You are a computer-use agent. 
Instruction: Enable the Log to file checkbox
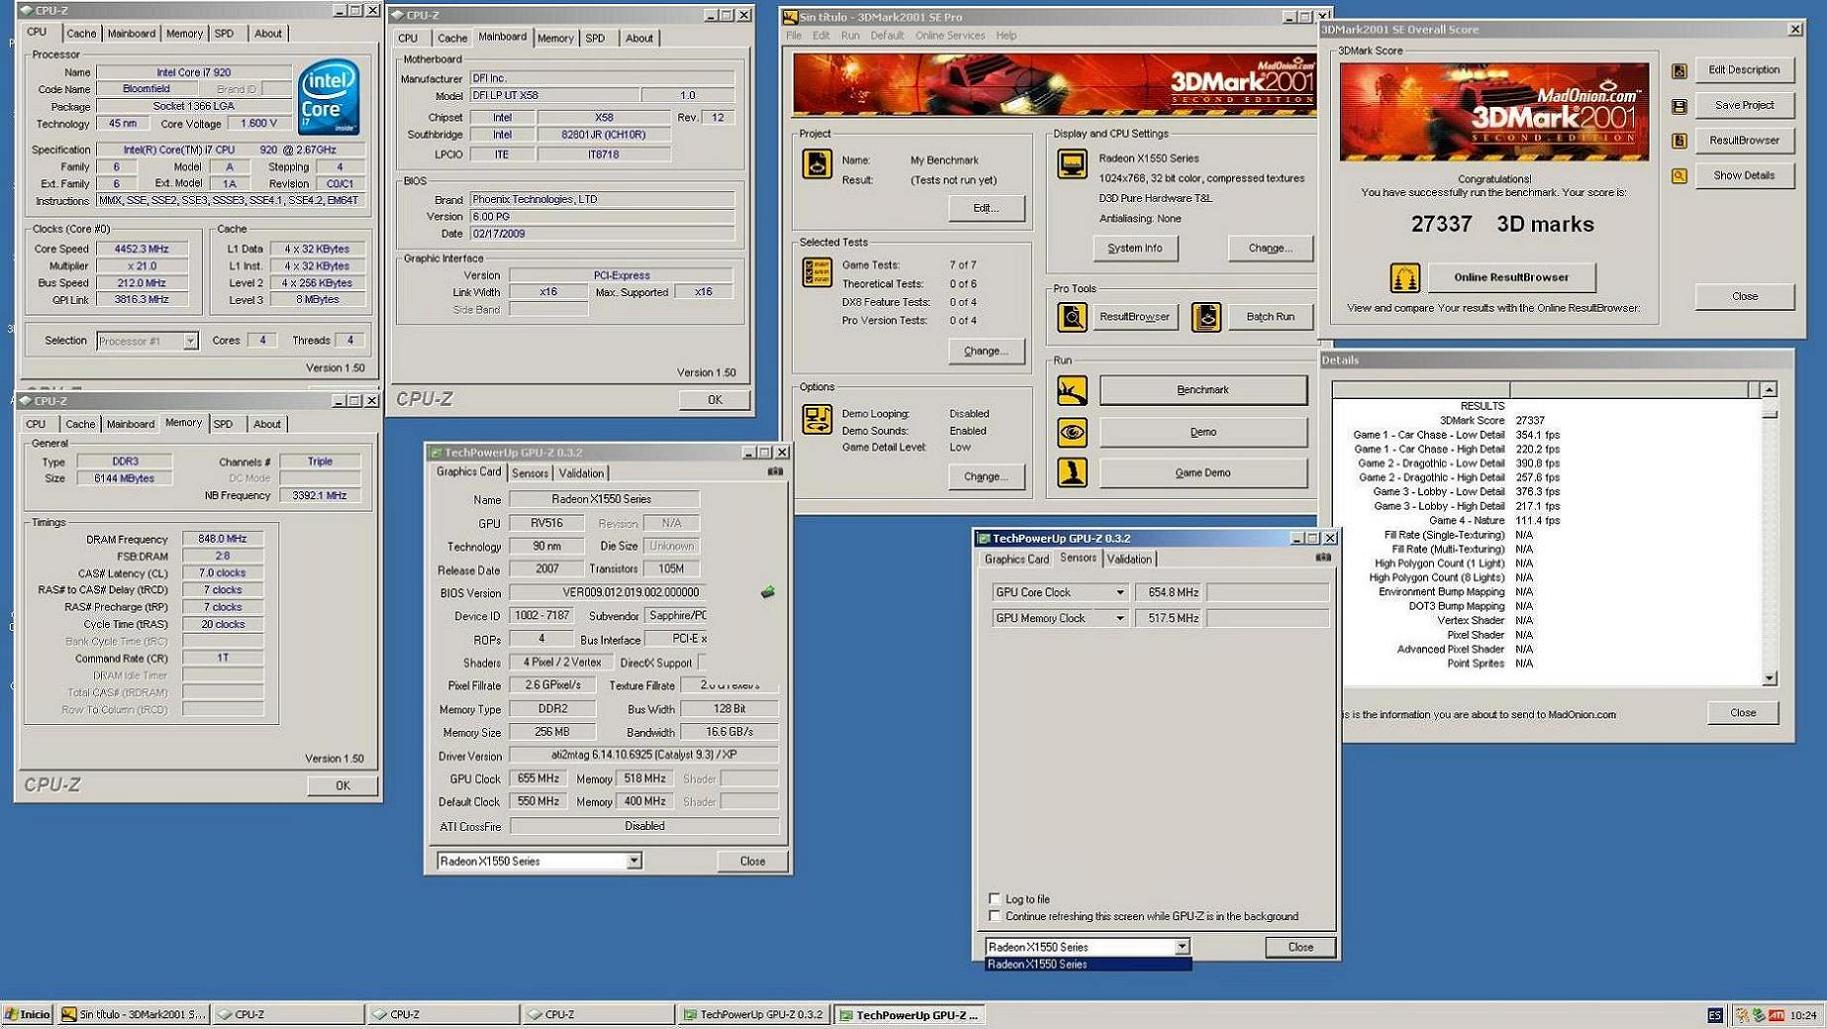point(994,898)
